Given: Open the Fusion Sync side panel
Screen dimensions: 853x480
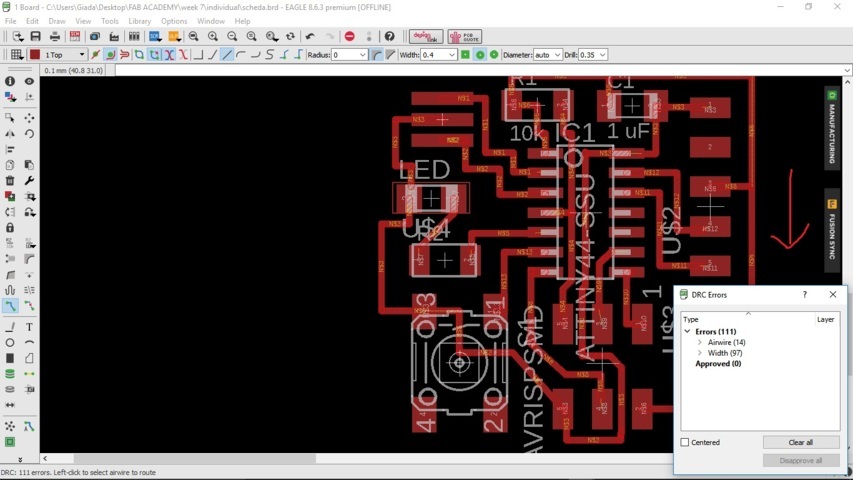Looking at the screenshot, I should click(x=832, y=229).
